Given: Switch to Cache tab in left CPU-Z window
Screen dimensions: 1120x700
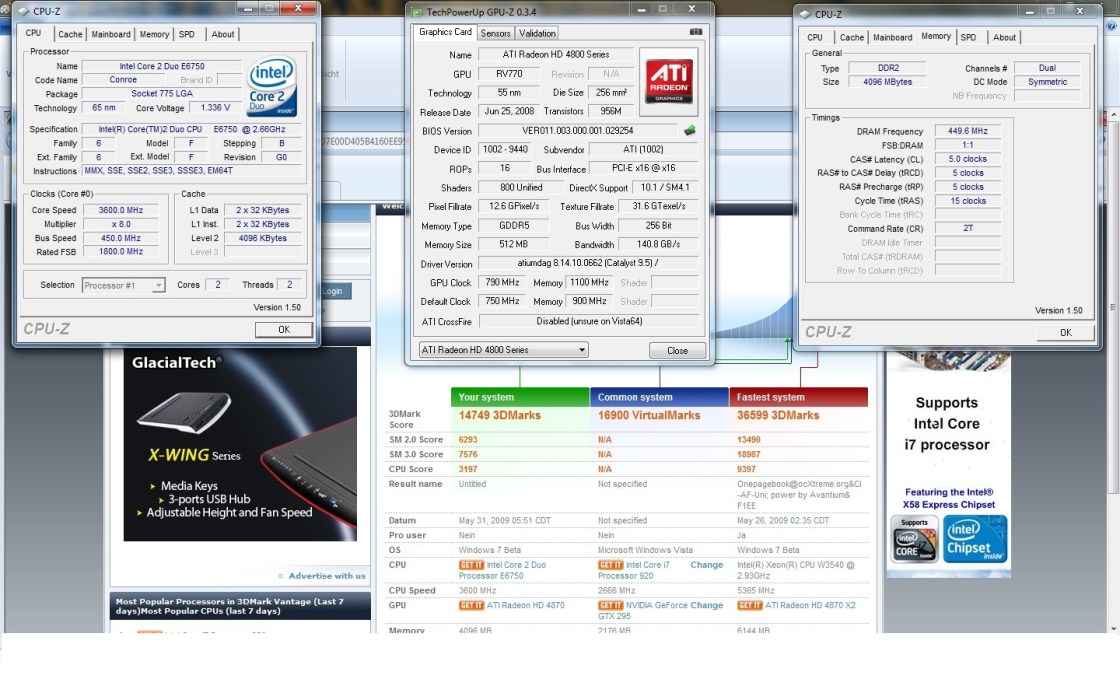Looking at the screenshot, I should click(70, 34).
